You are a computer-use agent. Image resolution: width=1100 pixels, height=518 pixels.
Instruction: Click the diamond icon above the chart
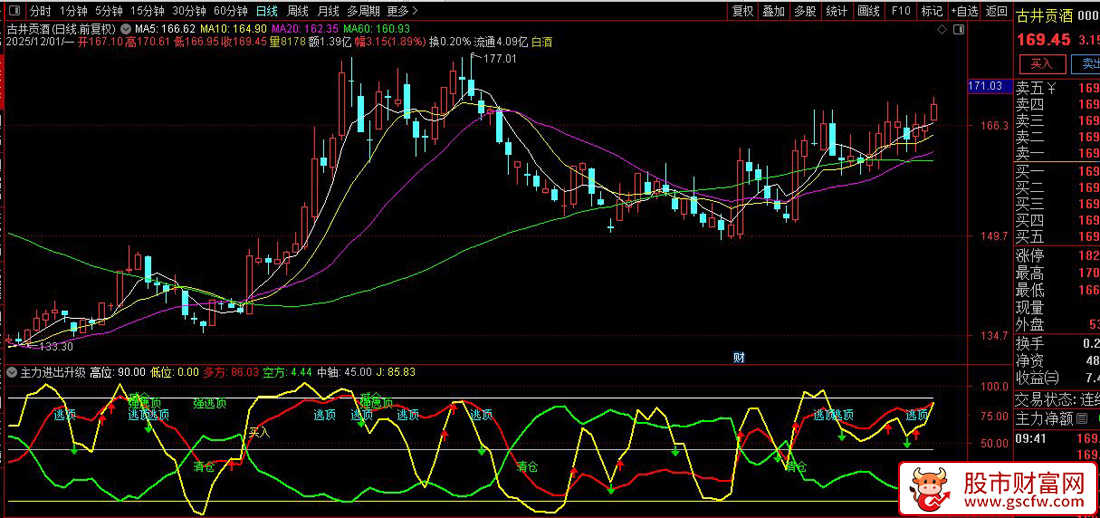coord(944,30)
